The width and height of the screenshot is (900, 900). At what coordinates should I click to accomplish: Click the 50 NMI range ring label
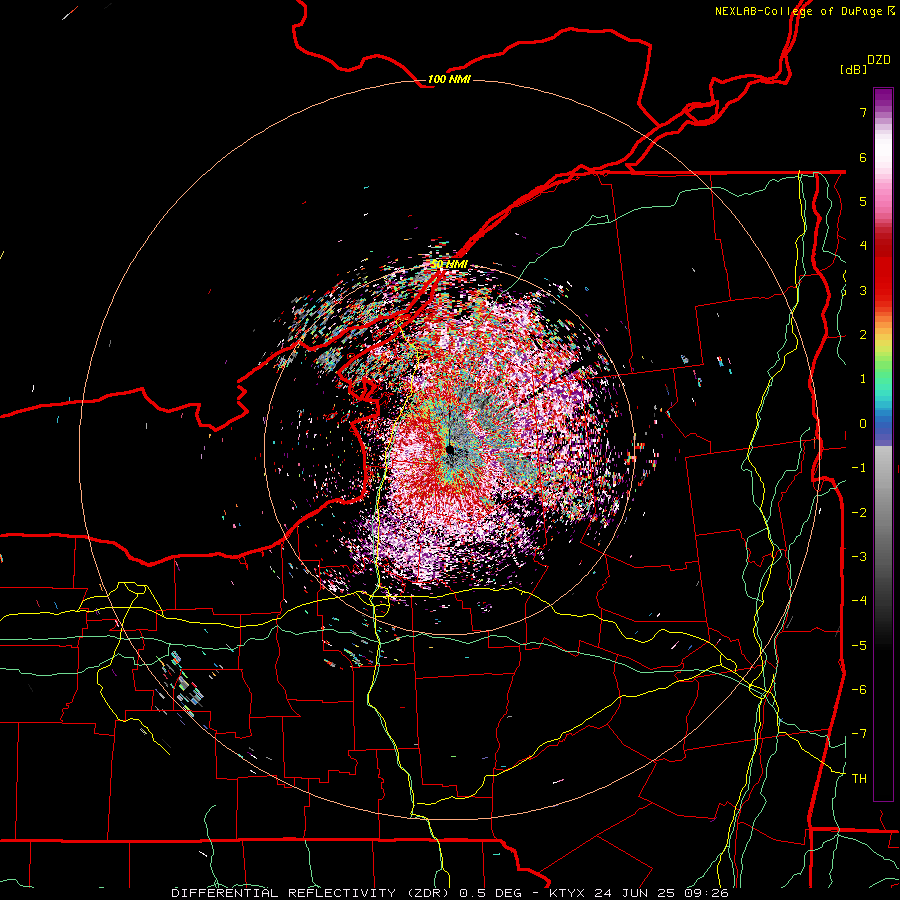449,264
